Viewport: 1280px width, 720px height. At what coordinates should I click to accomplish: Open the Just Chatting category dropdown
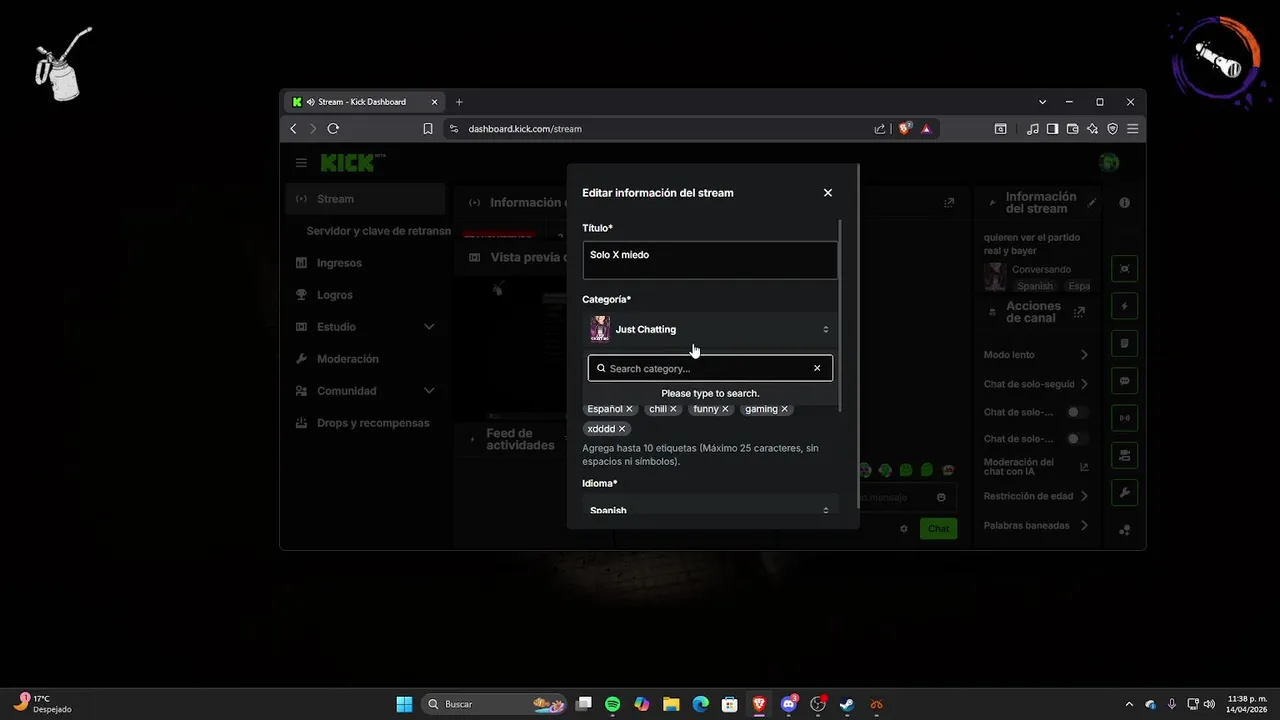pos(710,329)
